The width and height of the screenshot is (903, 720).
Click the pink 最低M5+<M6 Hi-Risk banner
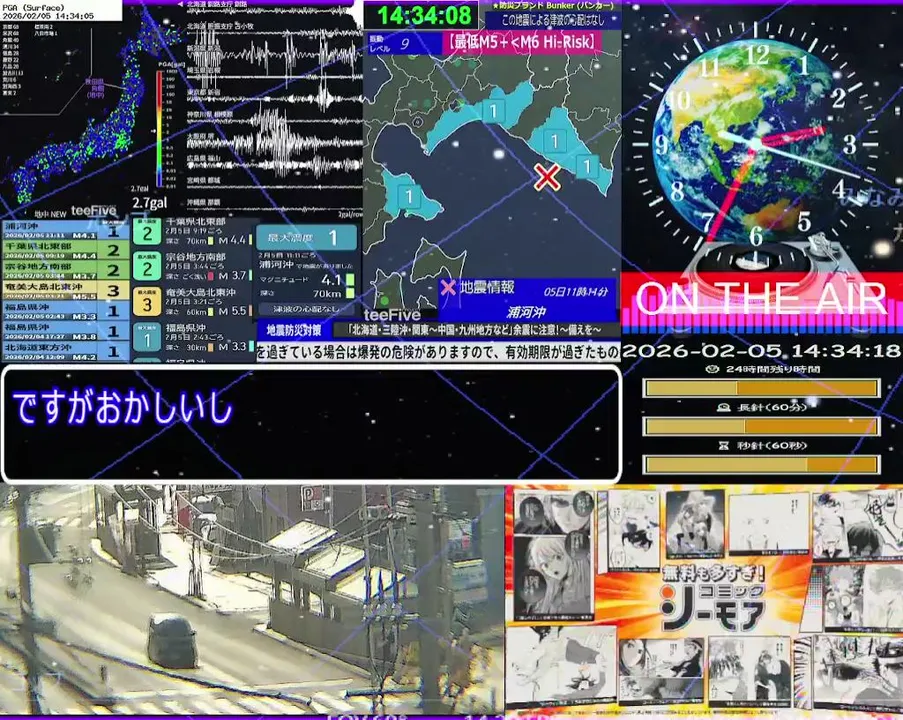click(522, 42)
